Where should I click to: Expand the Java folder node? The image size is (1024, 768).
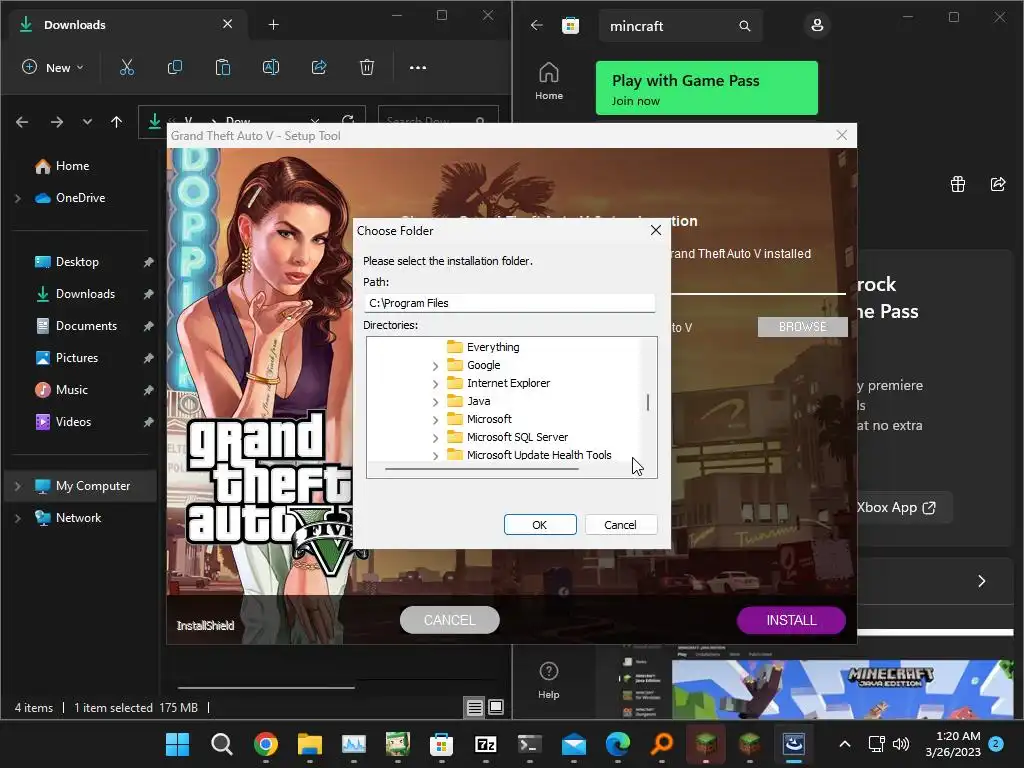pos(436,402)
